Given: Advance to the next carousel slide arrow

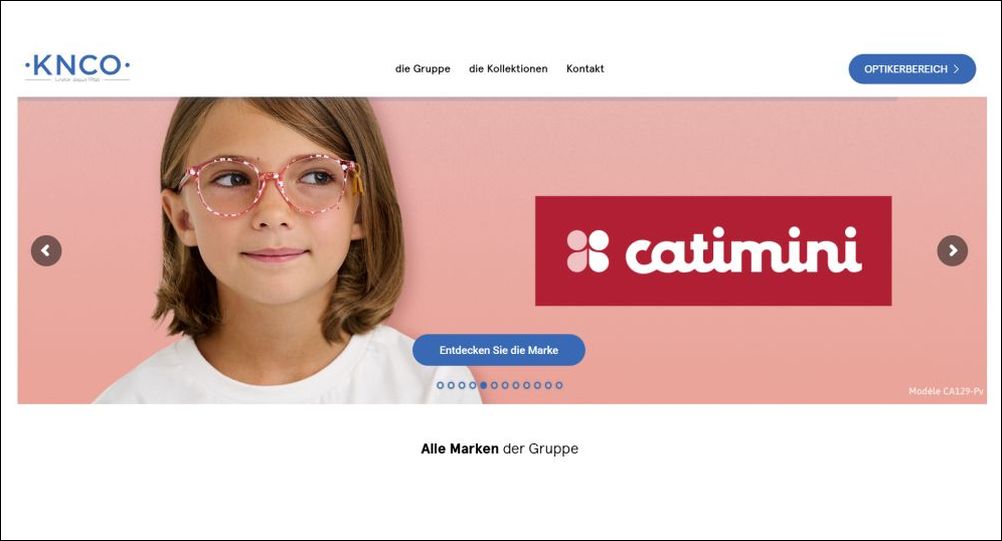Looking at the screenshot, I should click(952, 250).
